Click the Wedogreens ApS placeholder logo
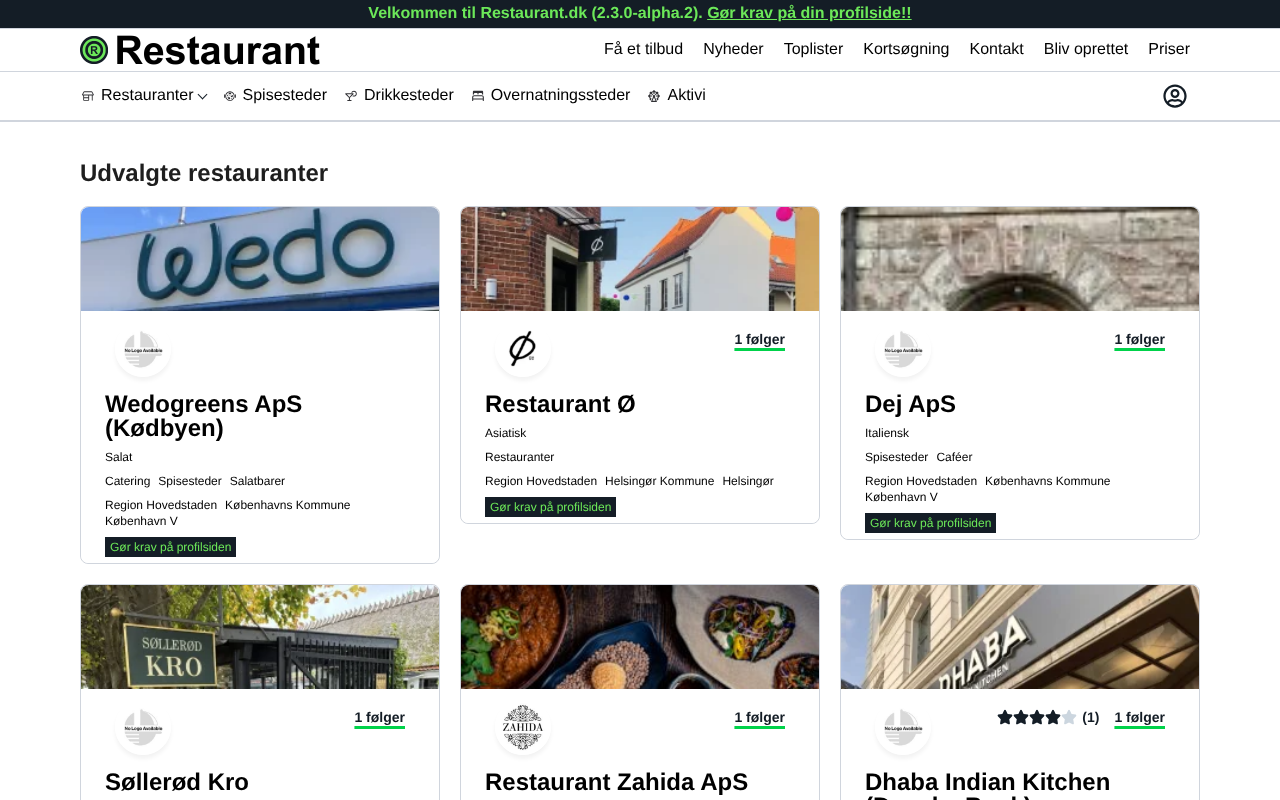1280x800 pixels. (143, 350)
